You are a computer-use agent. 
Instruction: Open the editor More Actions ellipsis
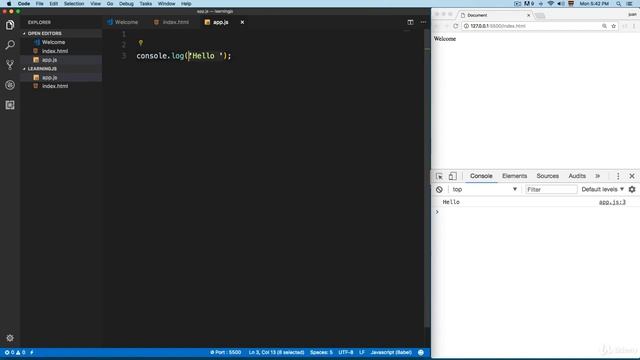(423, 22)
